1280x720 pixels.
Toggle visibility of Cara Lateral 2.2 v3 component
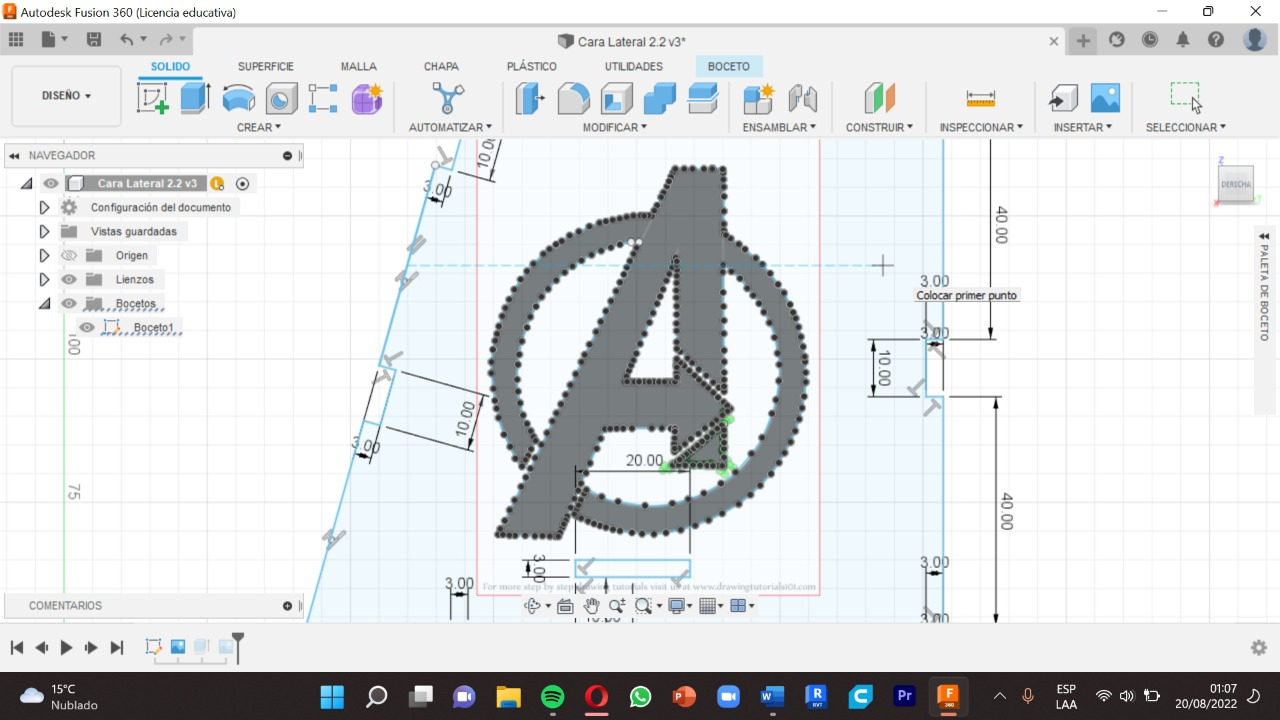[51, 184]
